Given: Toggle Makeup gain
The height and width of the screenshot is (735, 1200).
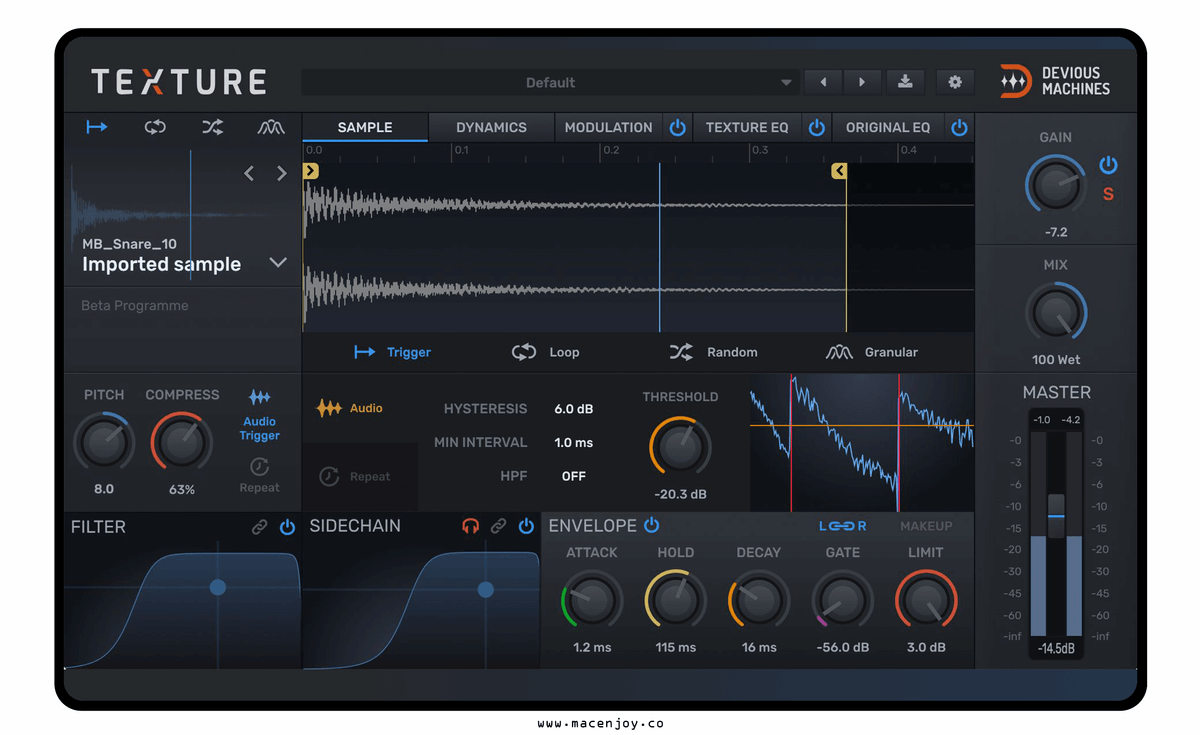Looking at the screenshot, I should click(926, 526).
